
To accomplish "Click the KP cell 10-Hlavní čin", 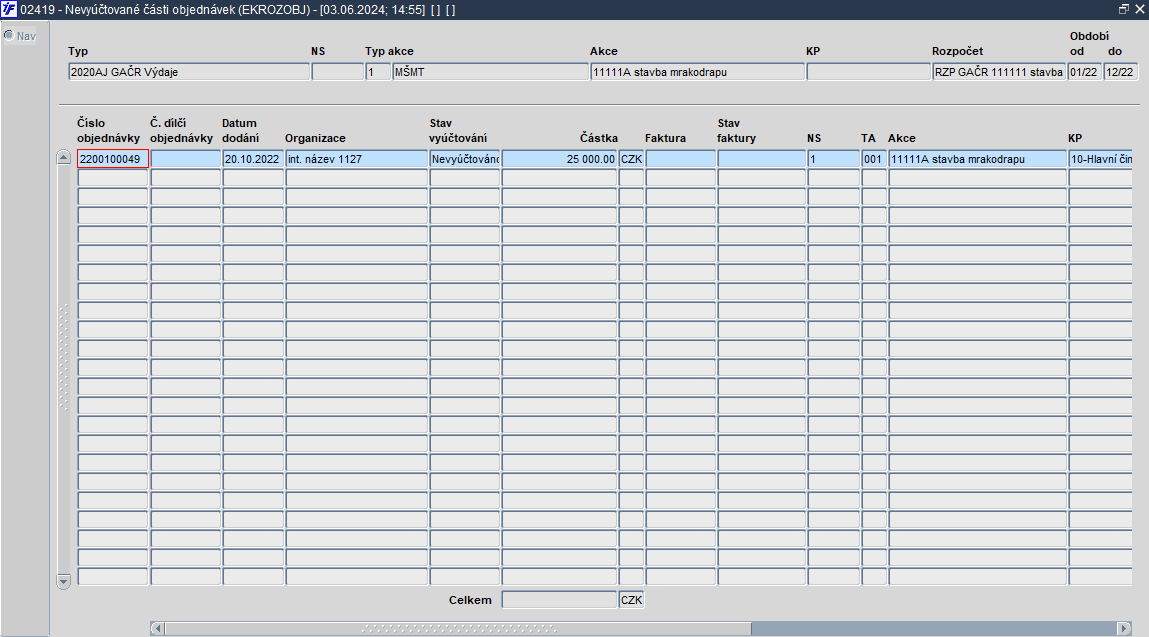I will tap(1101, 159).
